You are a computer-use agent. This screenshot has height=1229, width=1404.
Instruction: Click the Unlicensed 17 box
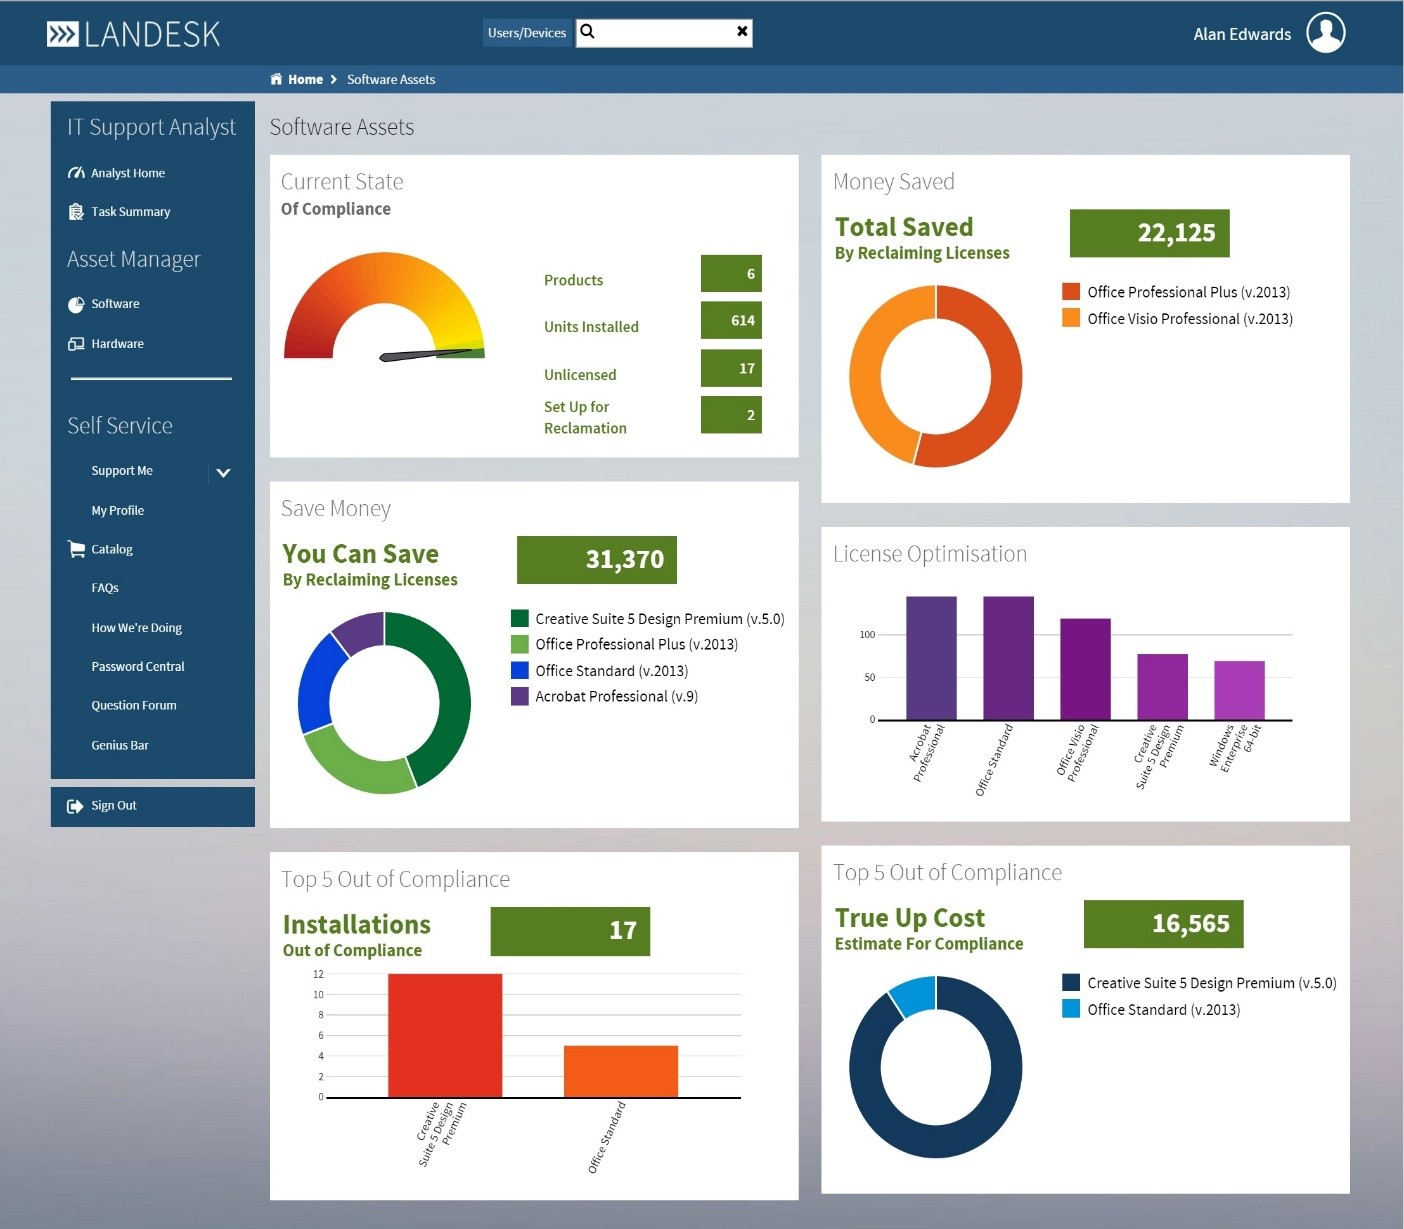731,368
